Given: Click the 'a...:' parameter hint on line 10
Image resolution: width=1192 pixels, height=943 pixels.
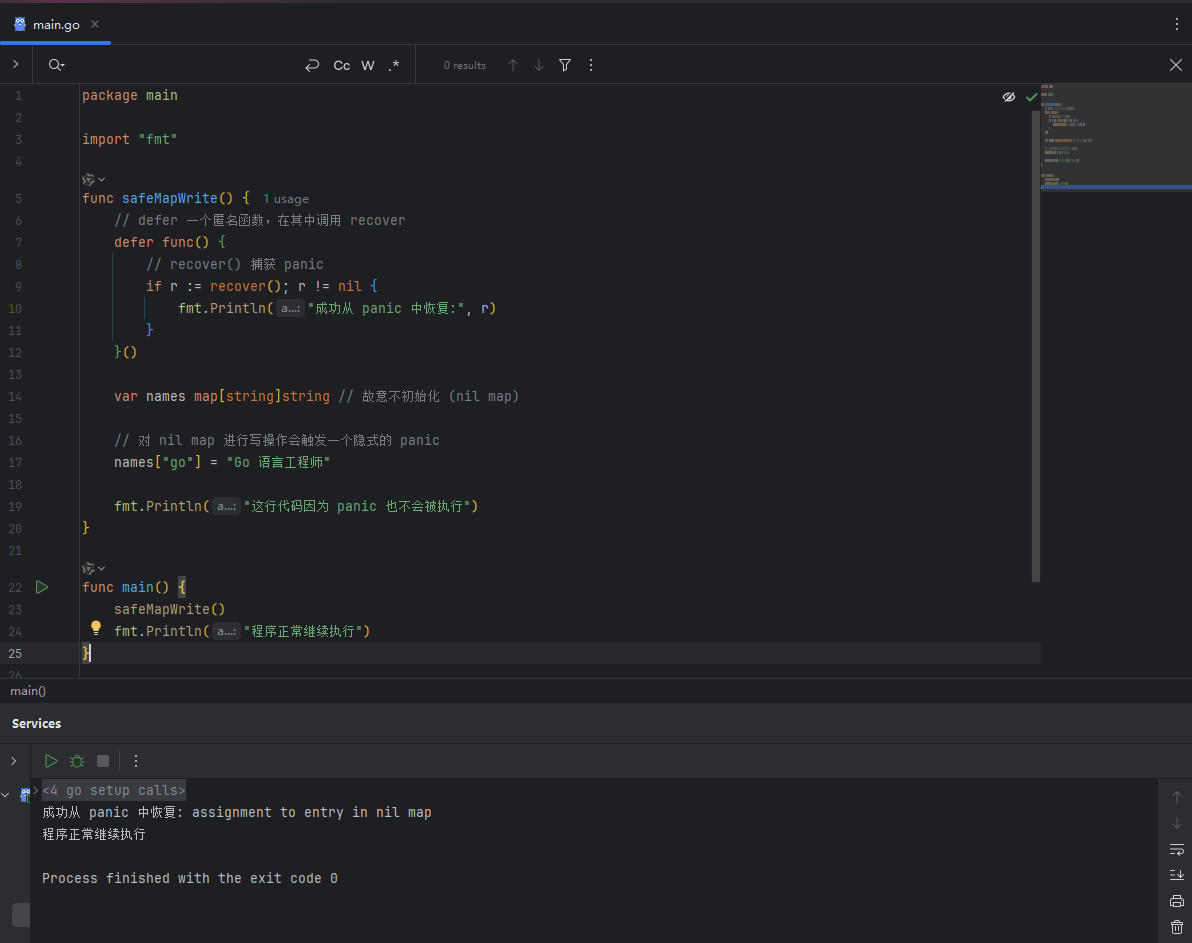Looking at the screenshot, I should (290, 308).
